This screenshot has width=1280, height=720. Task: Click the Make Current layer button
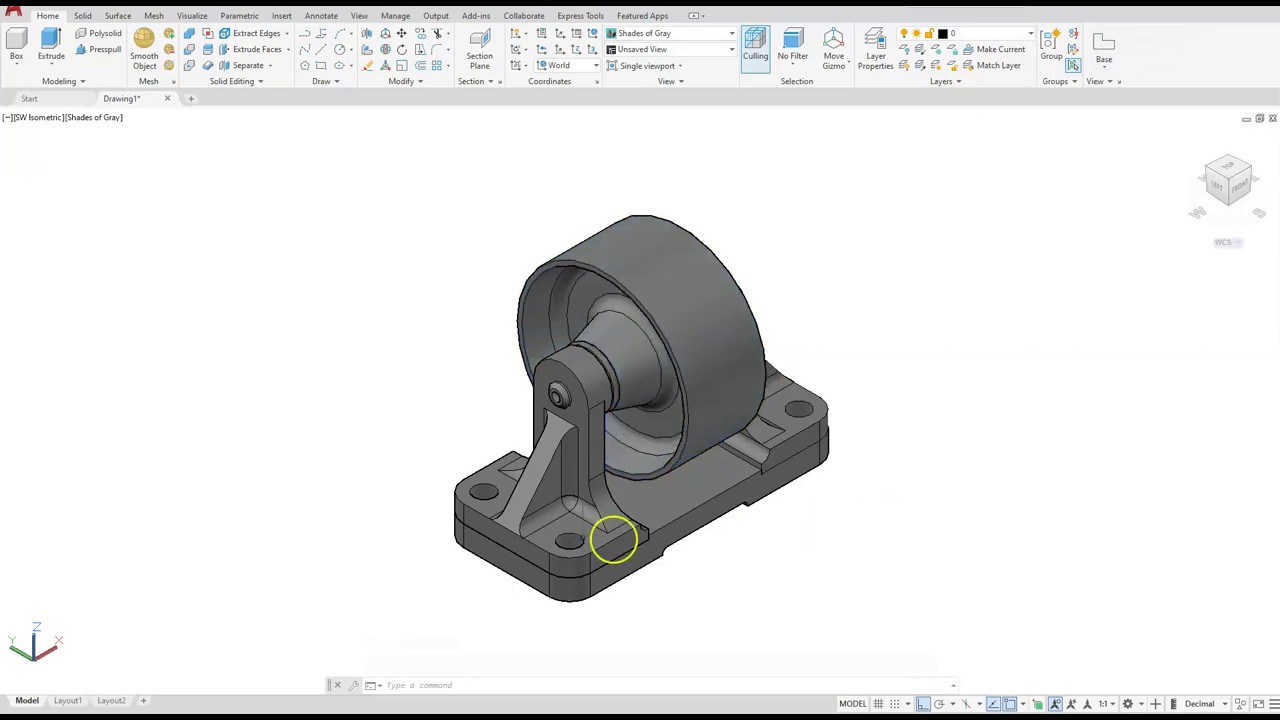[993, 49]
